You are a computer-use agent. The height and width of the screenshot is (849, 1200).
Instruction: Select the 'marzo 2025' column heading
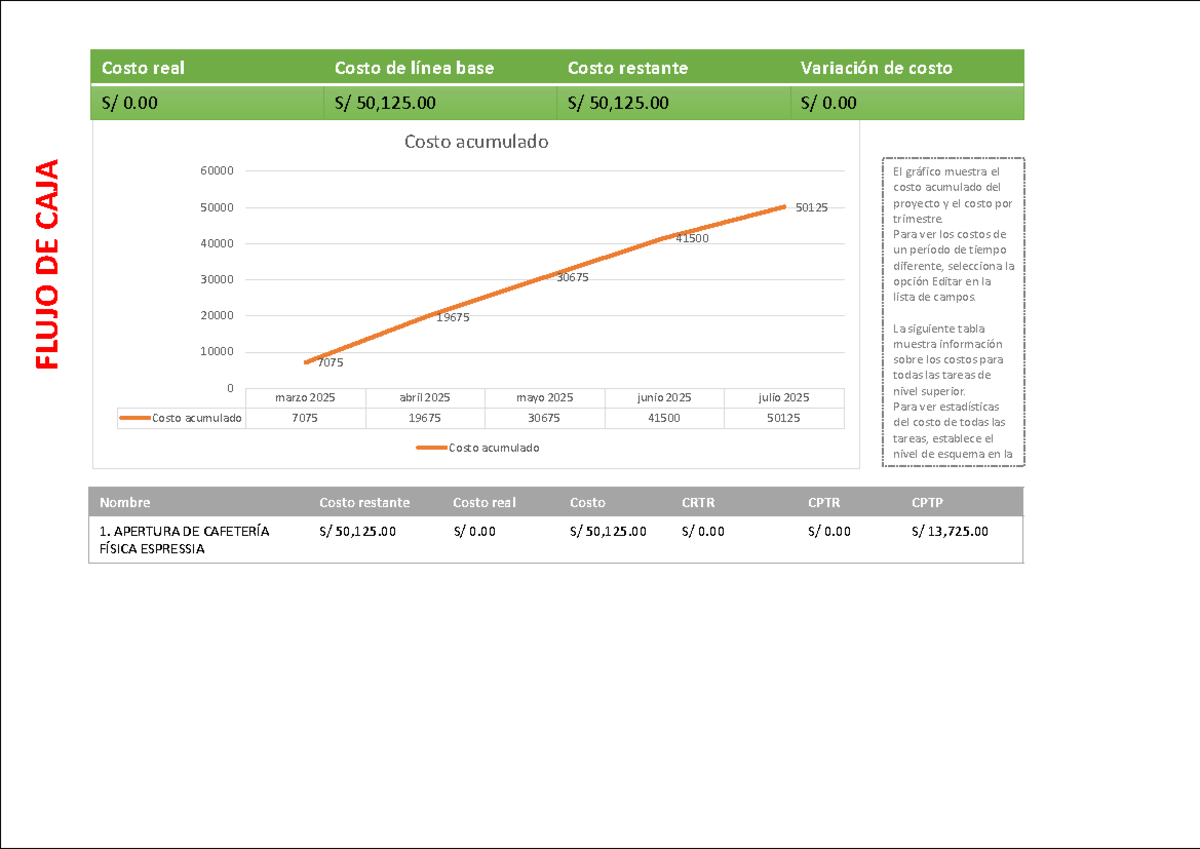pos(305,397)
